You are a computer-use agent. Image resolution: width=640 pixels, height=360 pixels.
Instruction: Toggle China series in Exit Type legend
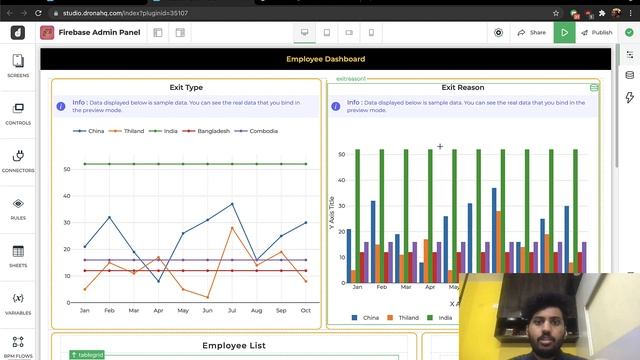click(89, 131)
